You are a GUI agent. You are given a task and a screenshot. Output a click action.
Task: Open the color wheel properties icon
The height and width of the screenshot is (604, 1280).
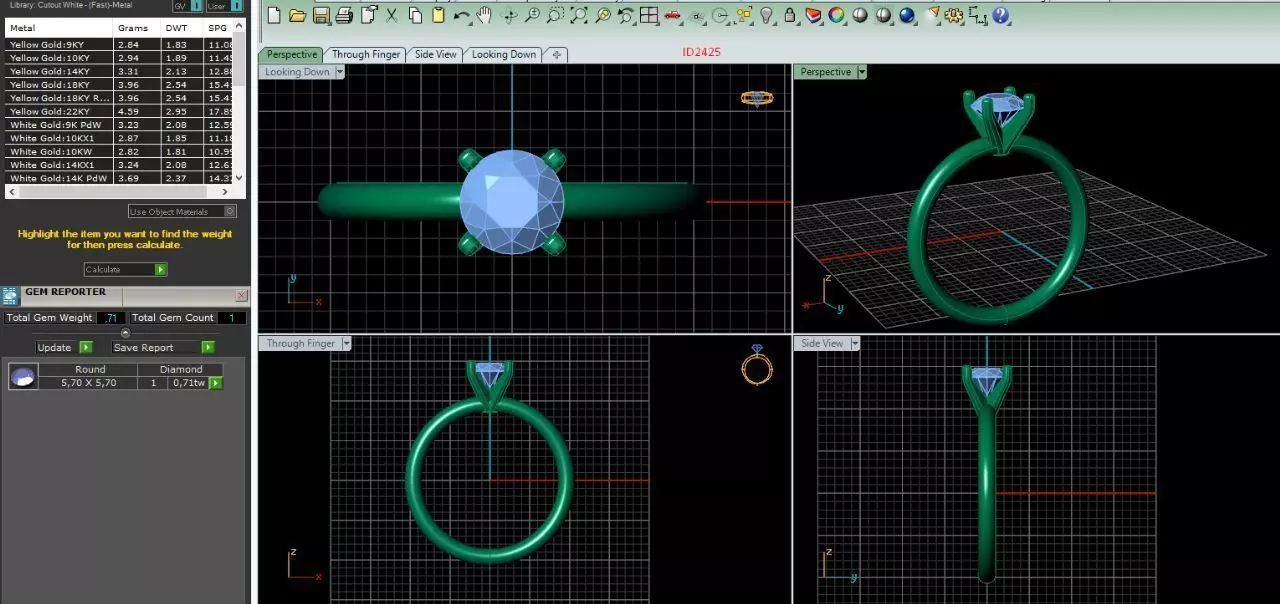coord(835,15)
